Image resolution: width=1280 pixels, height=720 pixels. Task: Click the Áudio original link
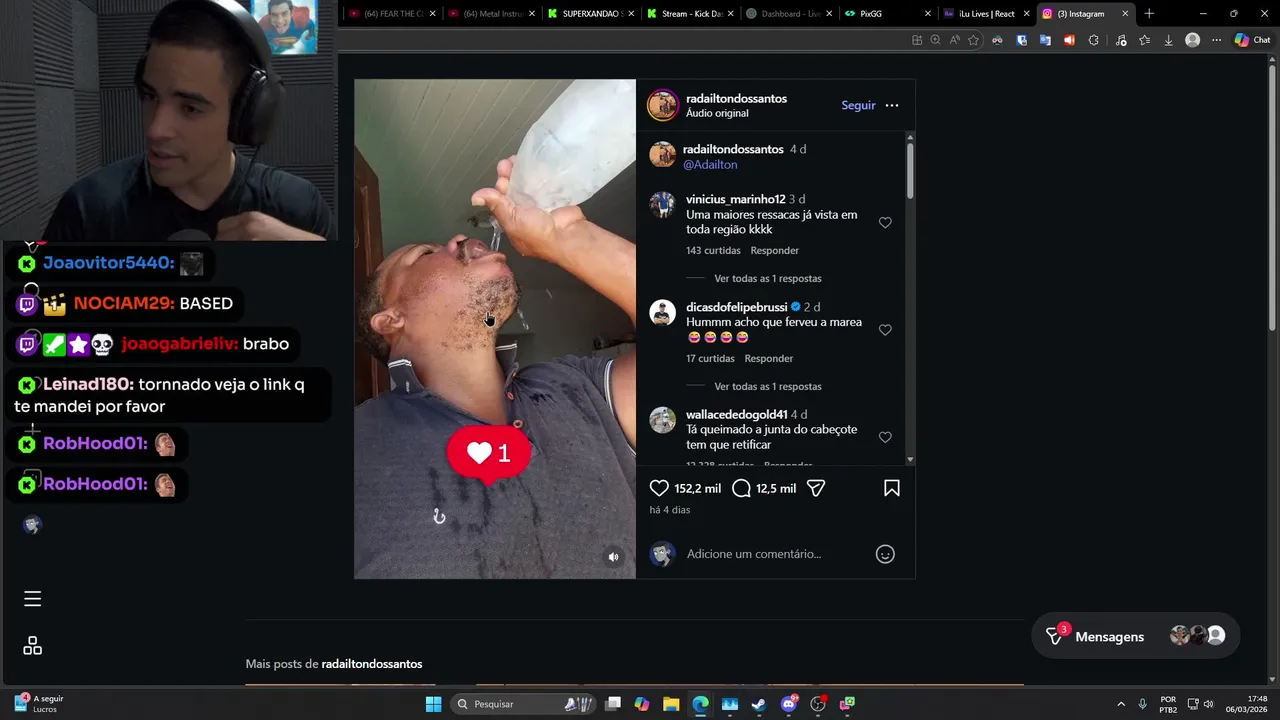tap(717, 113)
